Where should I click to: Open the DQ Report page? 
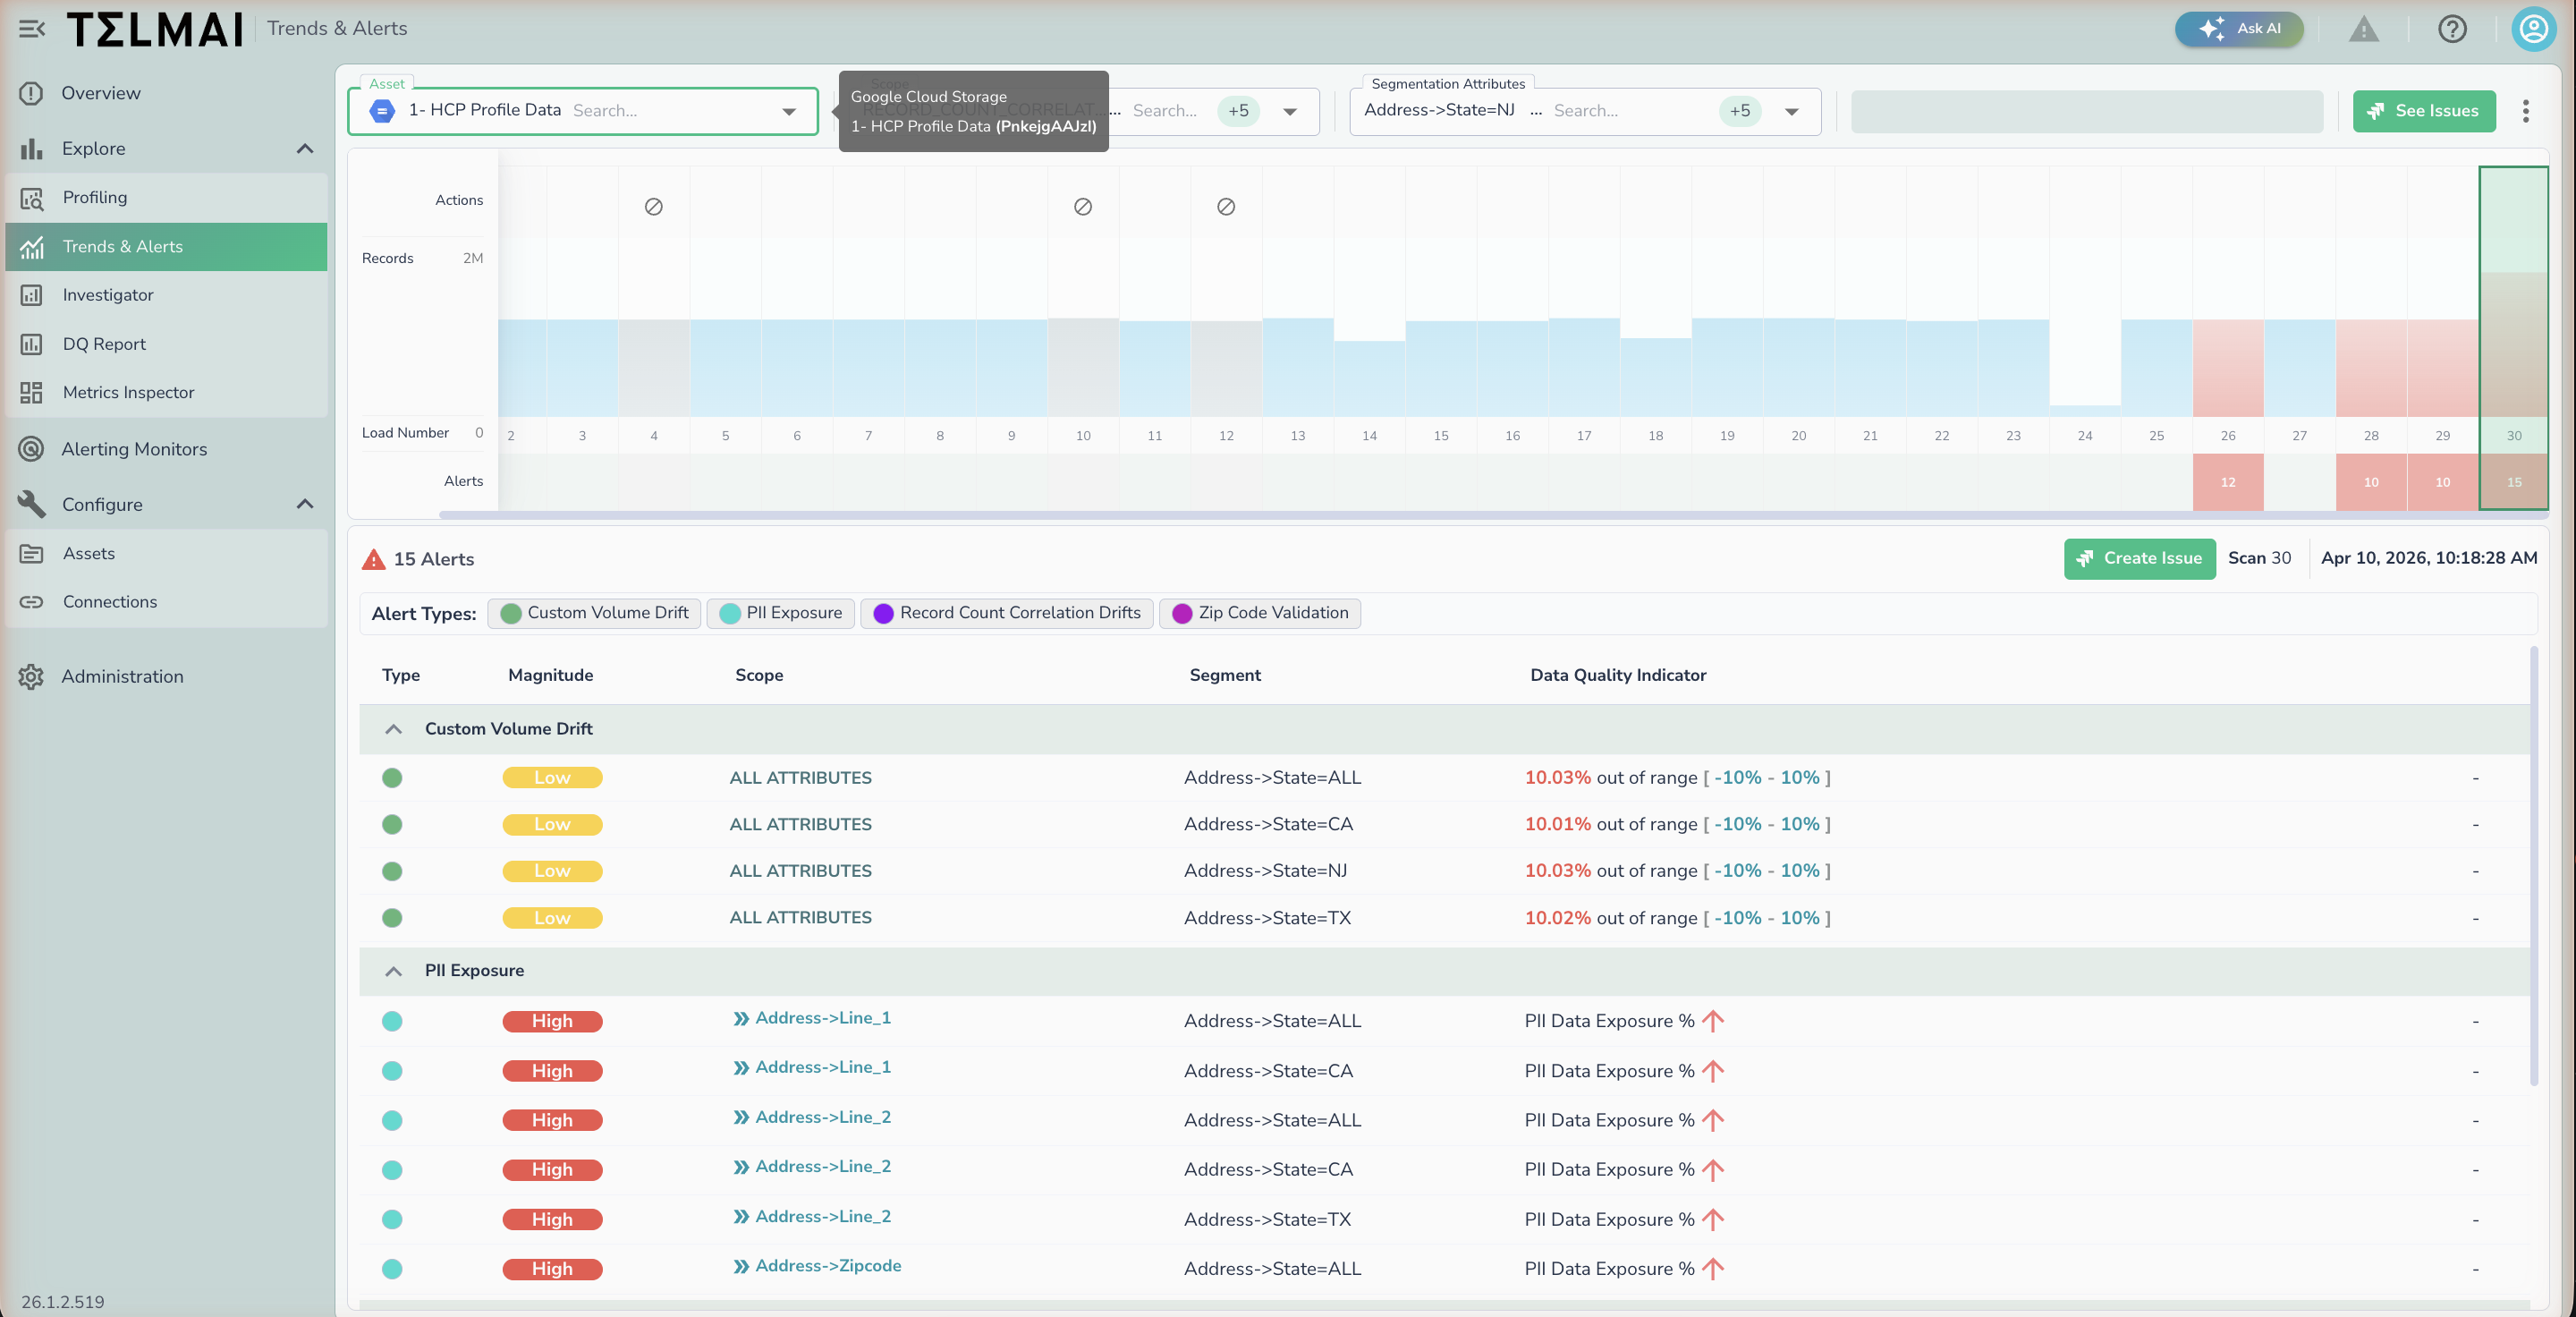click(104, 343)
